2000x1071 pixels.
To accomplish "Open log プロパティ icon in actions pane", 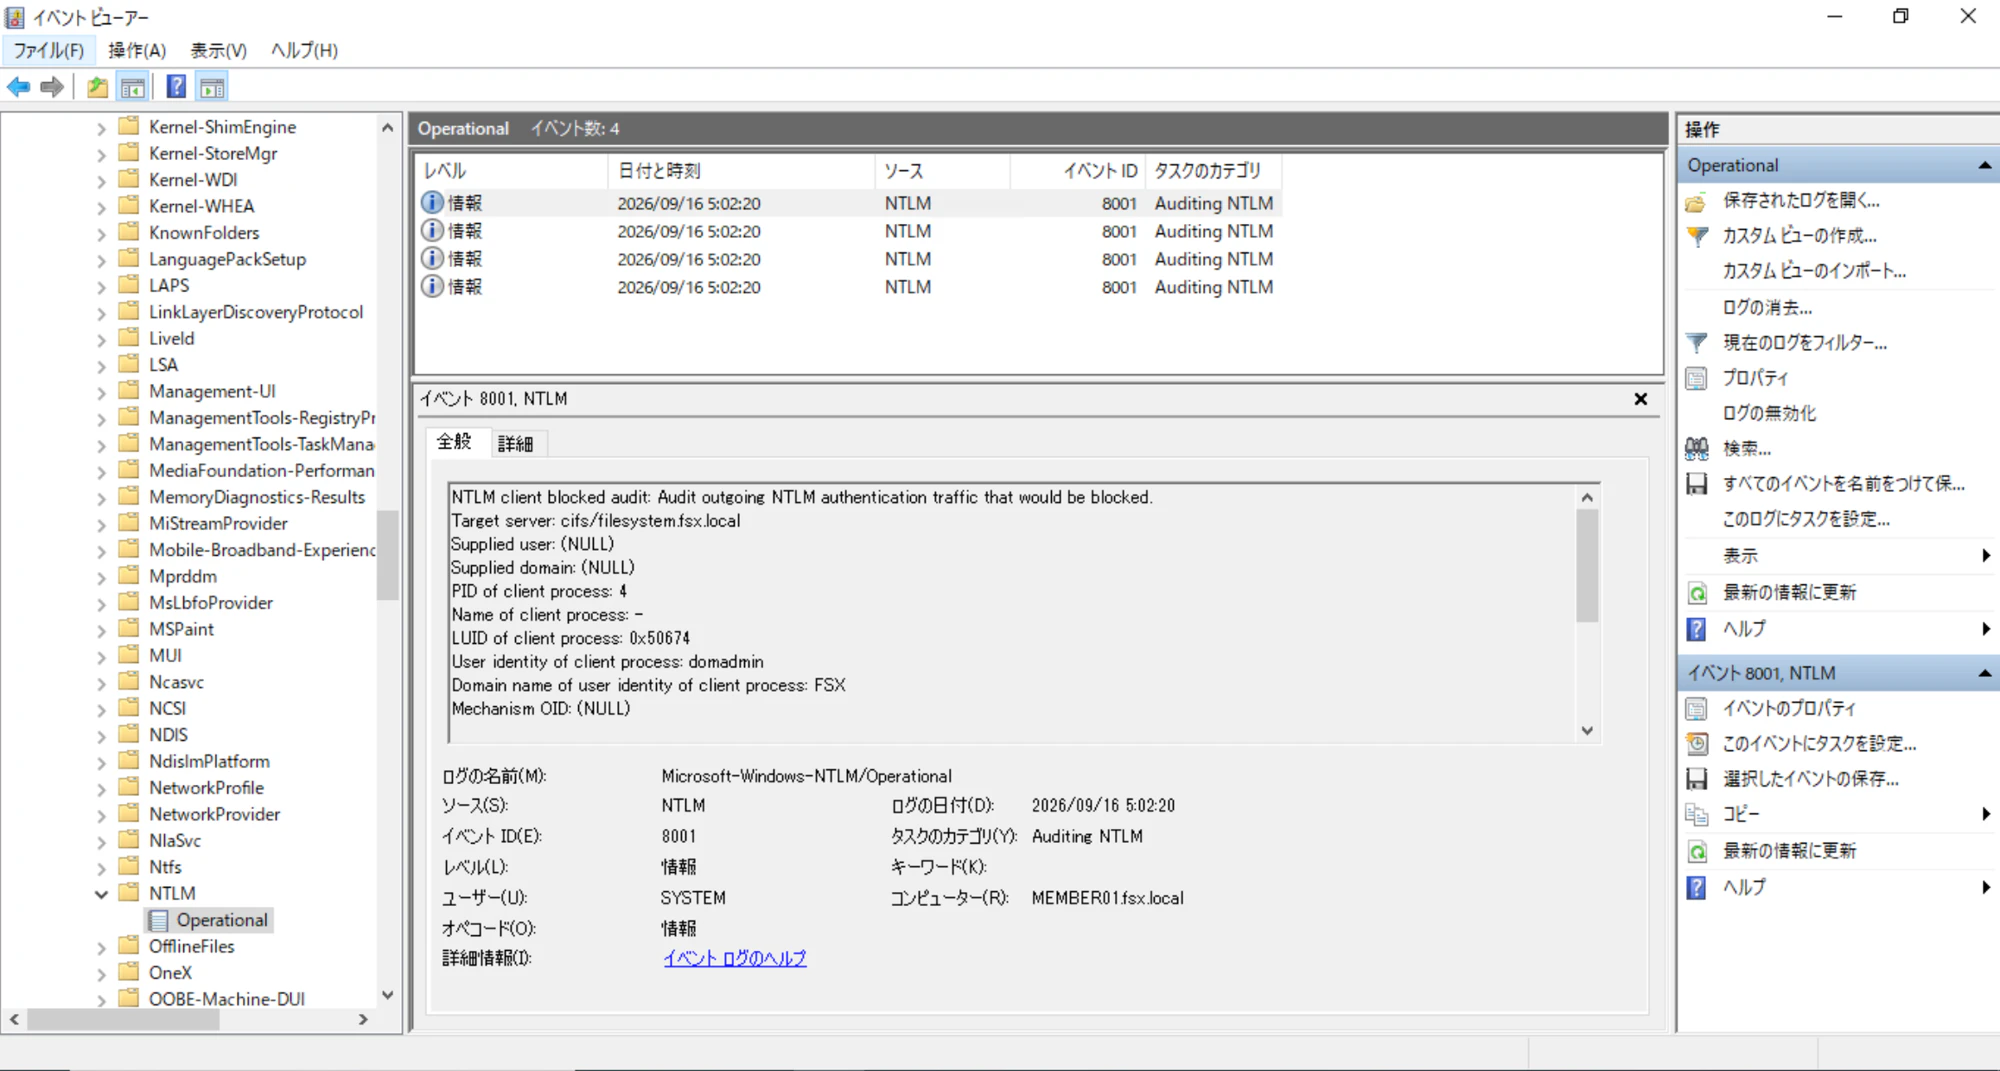I will [1696, 378].
